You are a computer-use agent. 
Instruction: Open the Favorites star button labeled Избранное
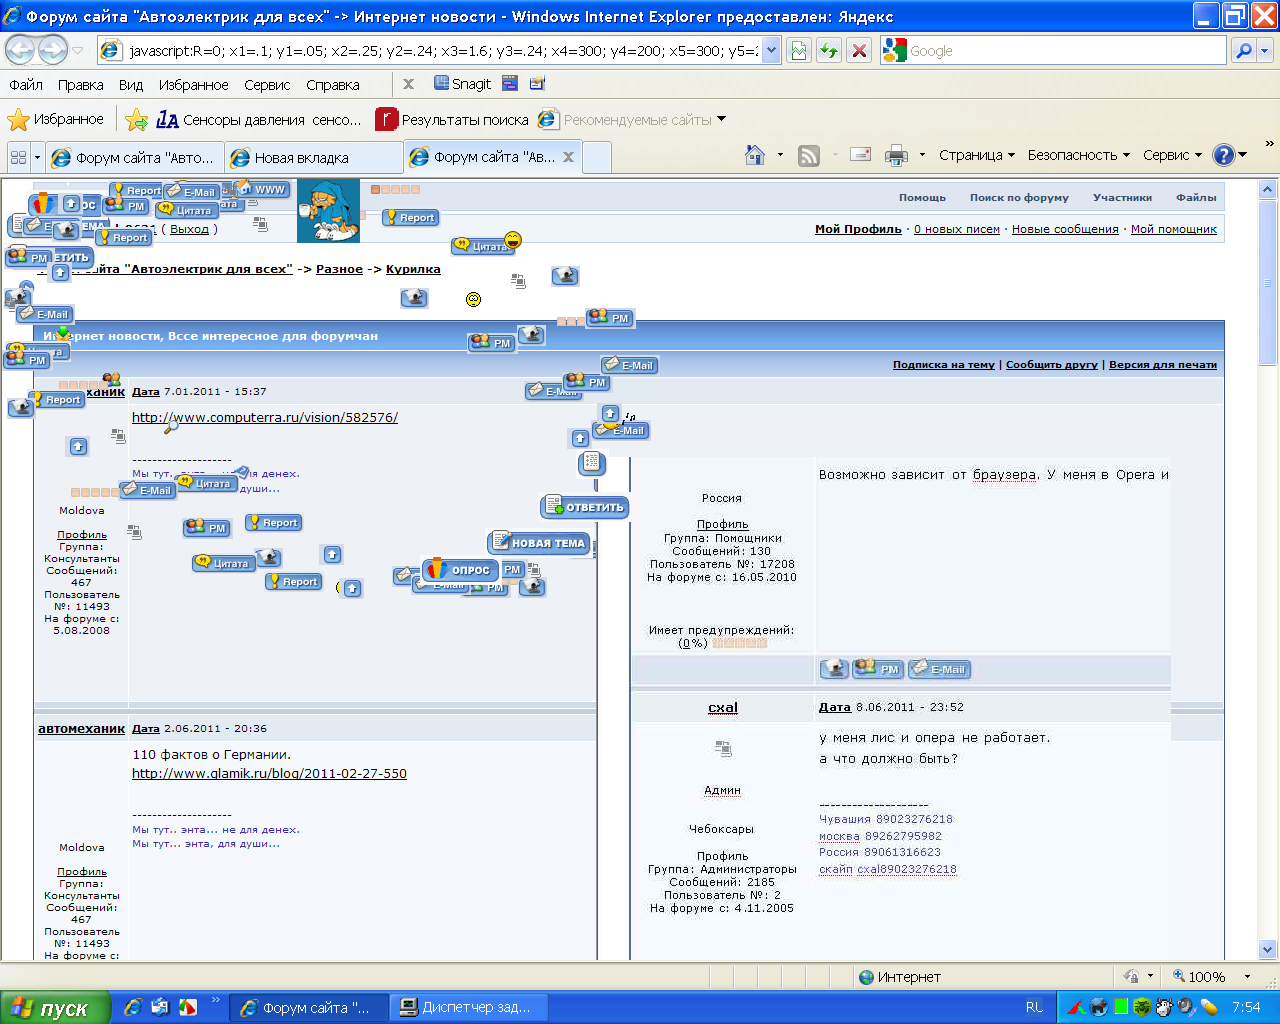pyautogui.click(x=56, y=120)
